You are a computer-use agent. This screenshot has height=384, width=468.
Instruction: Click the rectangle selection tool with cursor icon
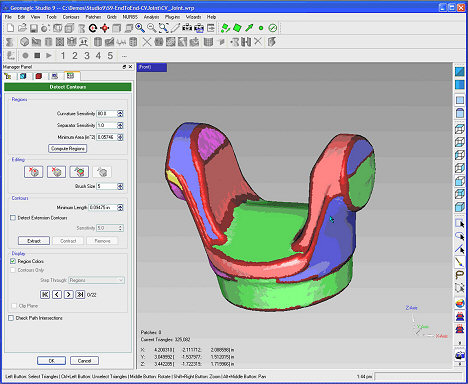click(x=460, y=224)
